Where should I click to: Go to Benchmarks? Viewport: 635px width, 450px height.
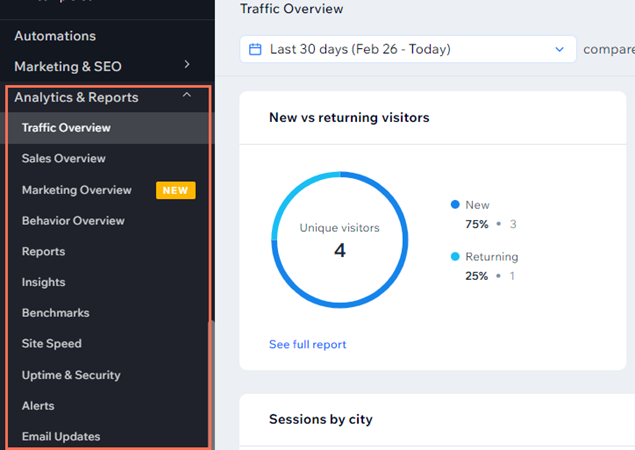(x=55, y=313)
